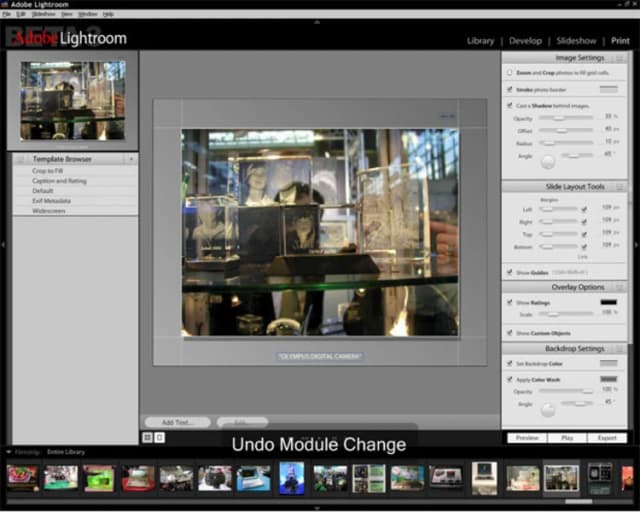Switch to single-slide view icon in toolbar

click(160, 438)
